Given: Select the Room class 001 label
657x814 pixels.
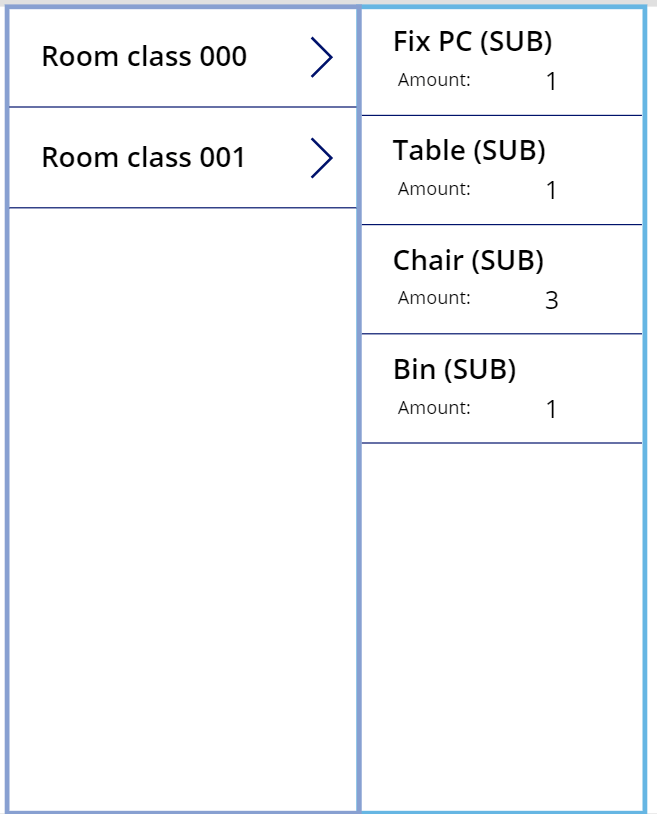Looking at the screenshot, I should [x=143, y=158].
